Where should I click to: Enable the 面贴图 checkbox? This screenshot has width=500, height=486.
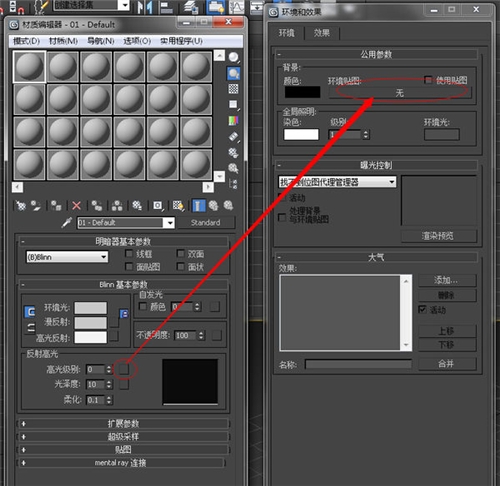point(129,266)
